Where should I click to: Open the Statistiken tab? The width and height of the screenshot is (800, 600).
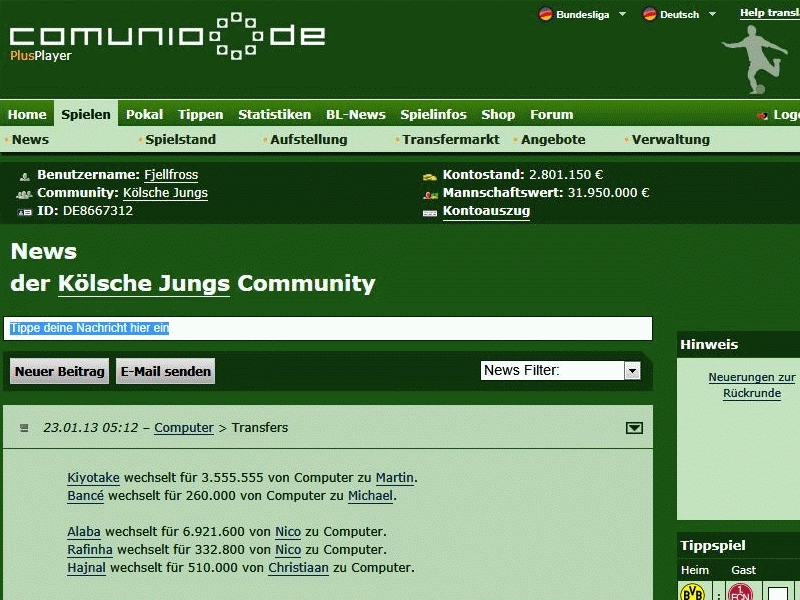tap(274, 114)
